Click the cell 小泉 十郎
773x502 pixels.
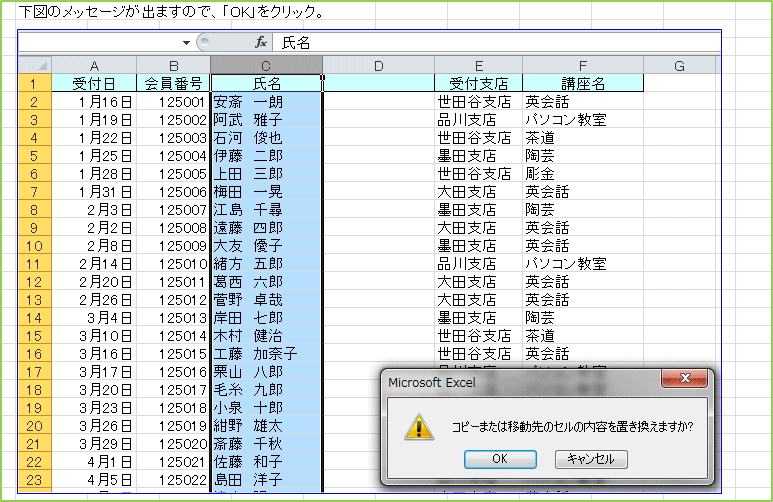(266, 408)
